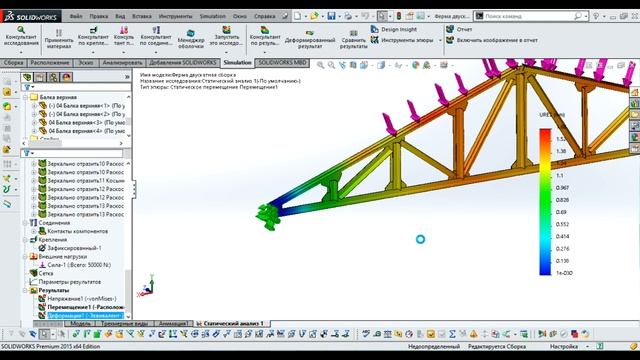The width and height of the screenshot is (640, 360).
Task: Open the Simulation menu
Action: pos(212,16)
